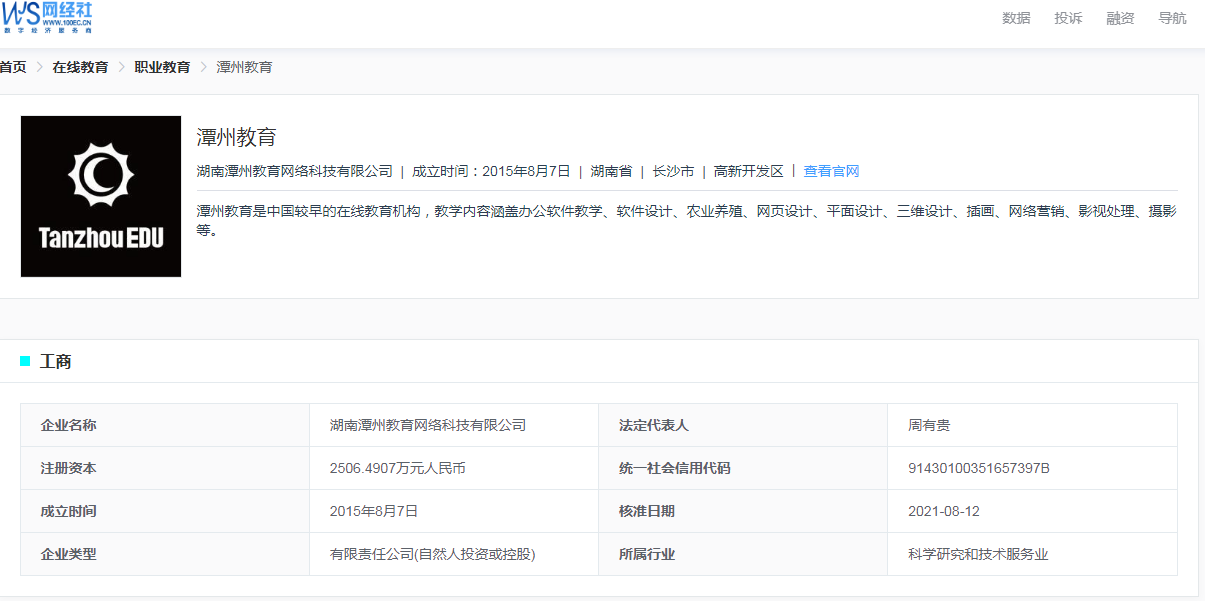Click the 潭州教育 breadcrumb item
The height and width of the screenshot is (601, 1205).
point(244,67)
